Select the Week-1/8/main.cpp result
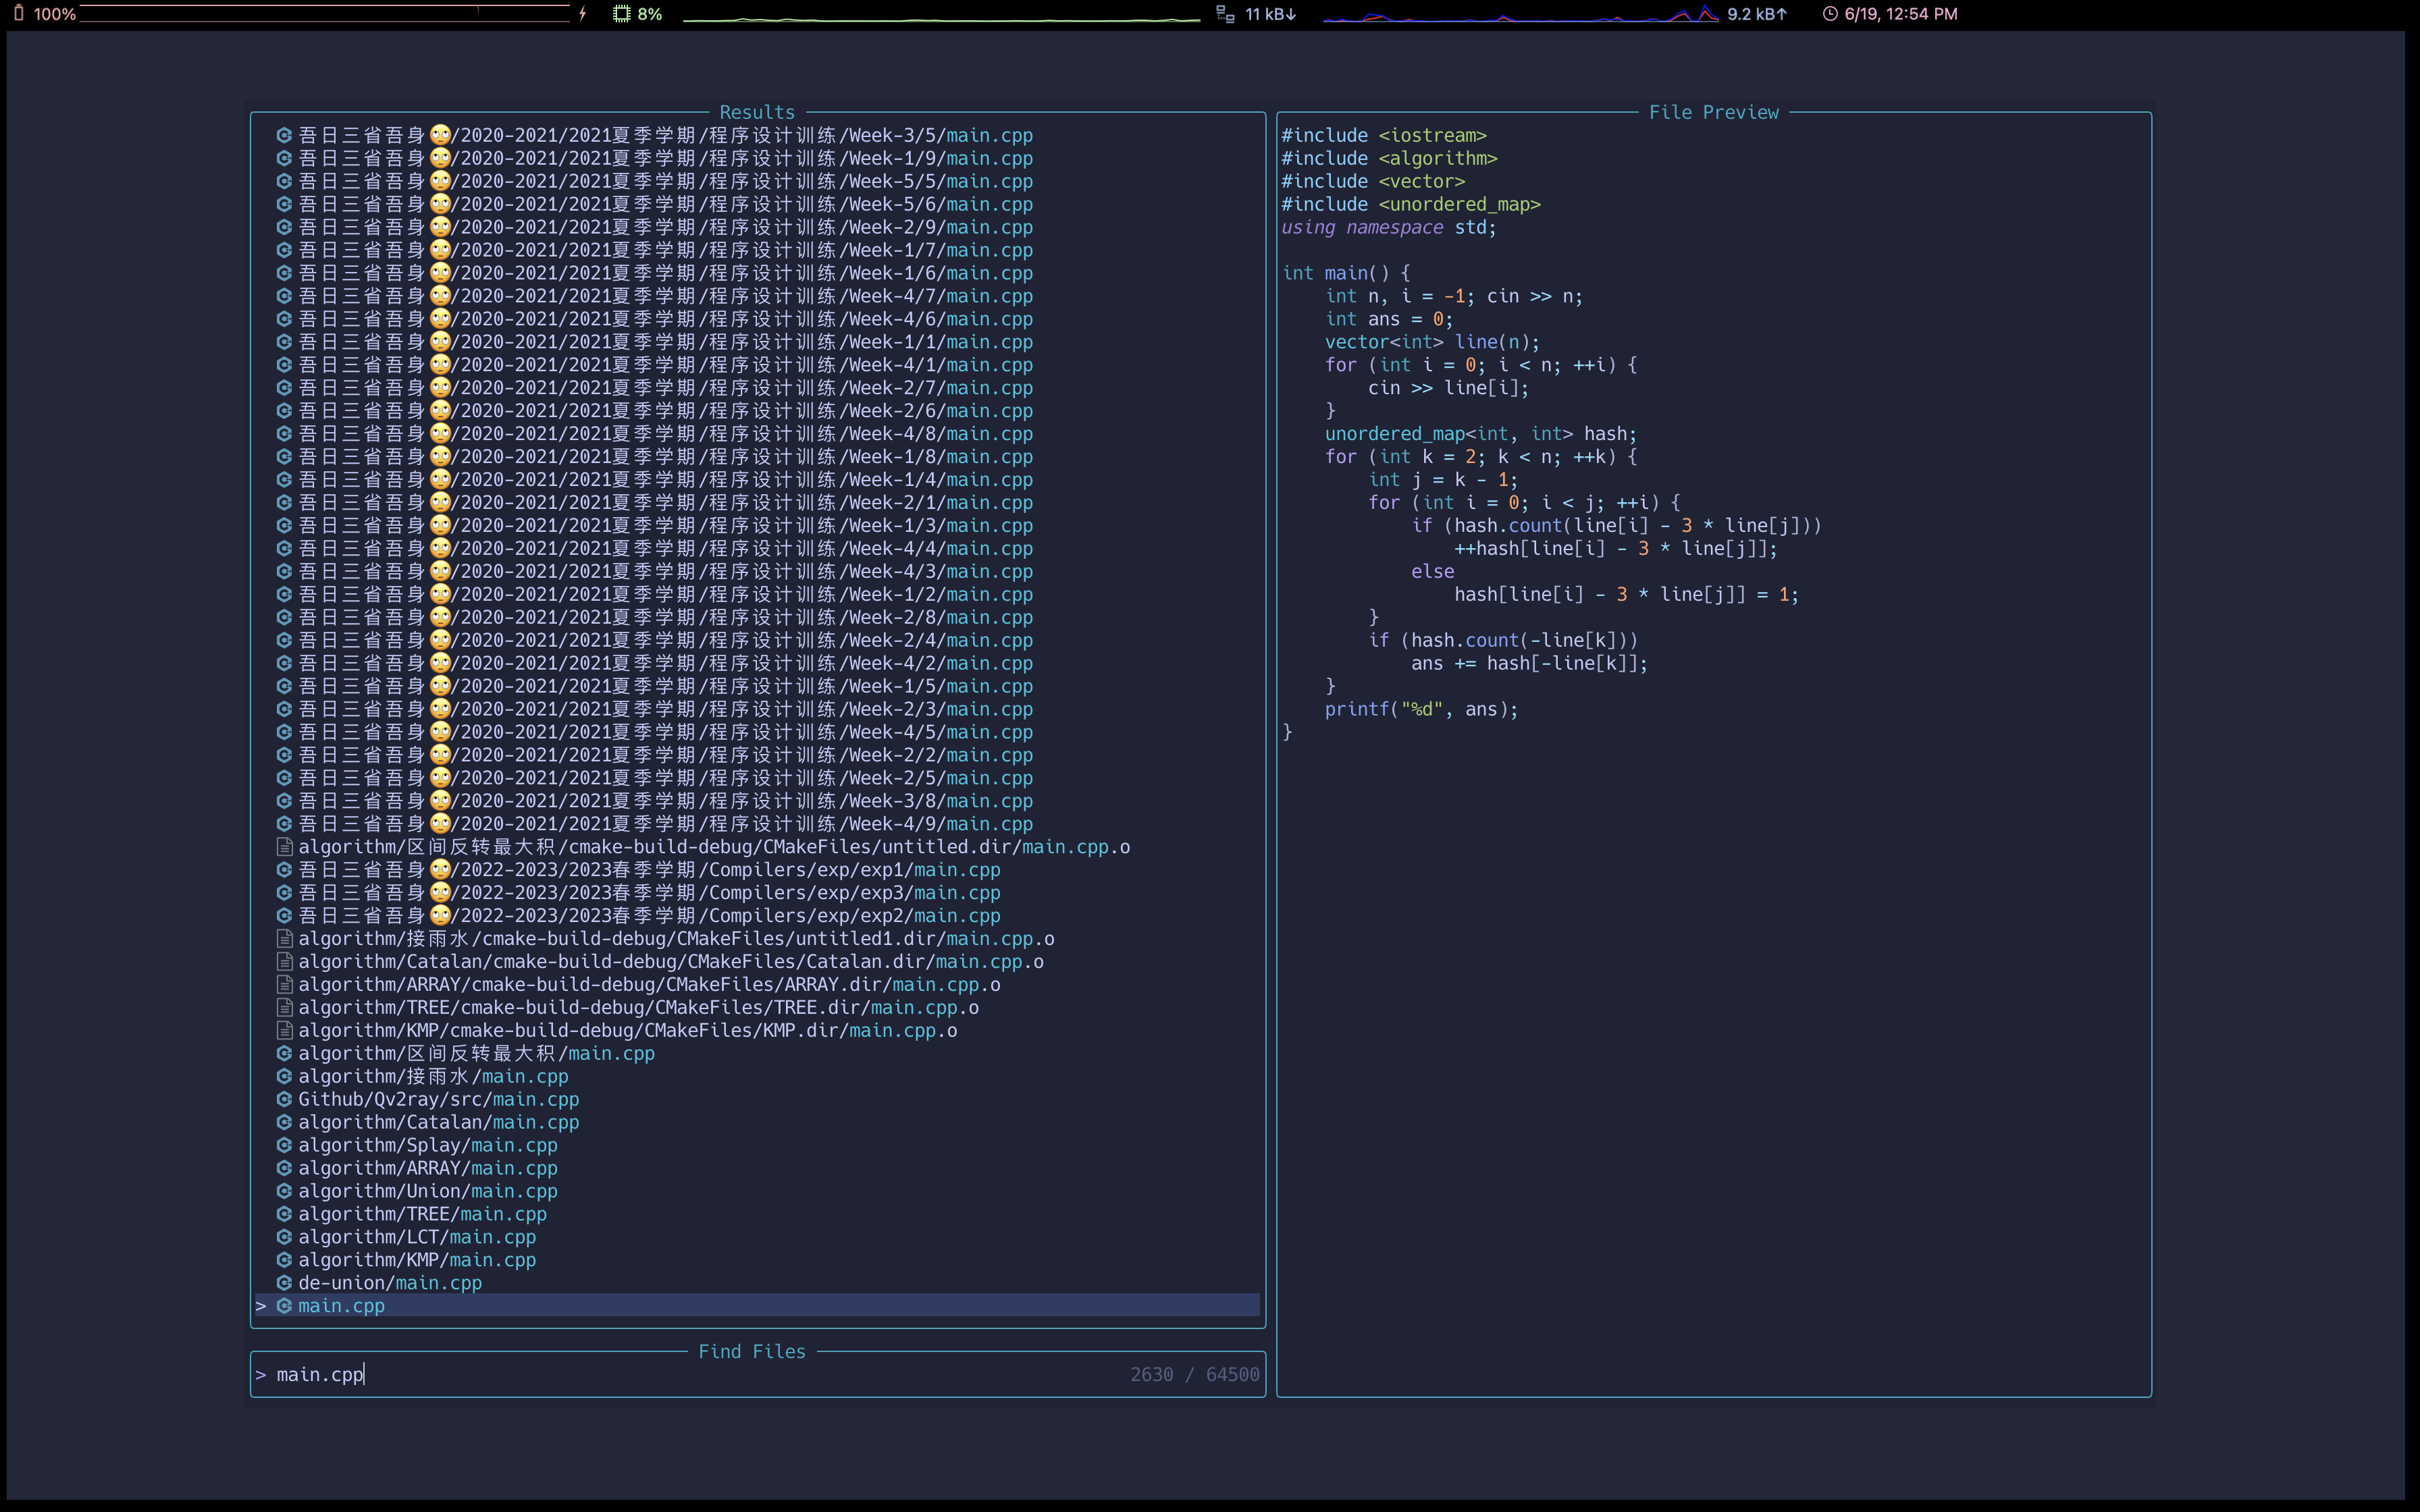Viewport: 2420px width, 1512px height. click(x=758, y=457)
